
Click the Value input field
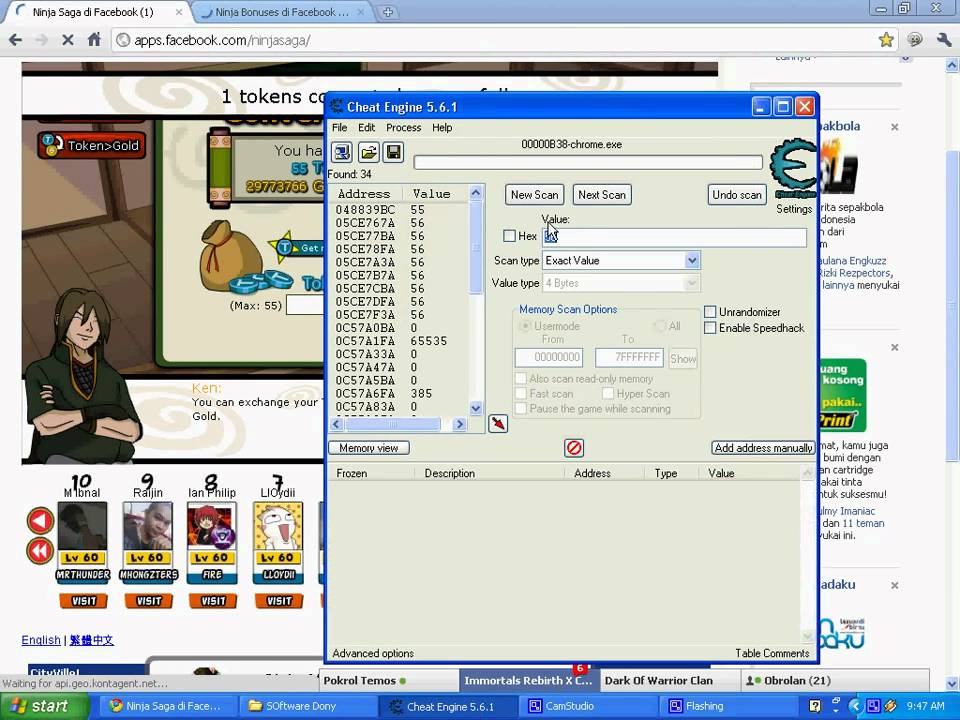point(674,236)
